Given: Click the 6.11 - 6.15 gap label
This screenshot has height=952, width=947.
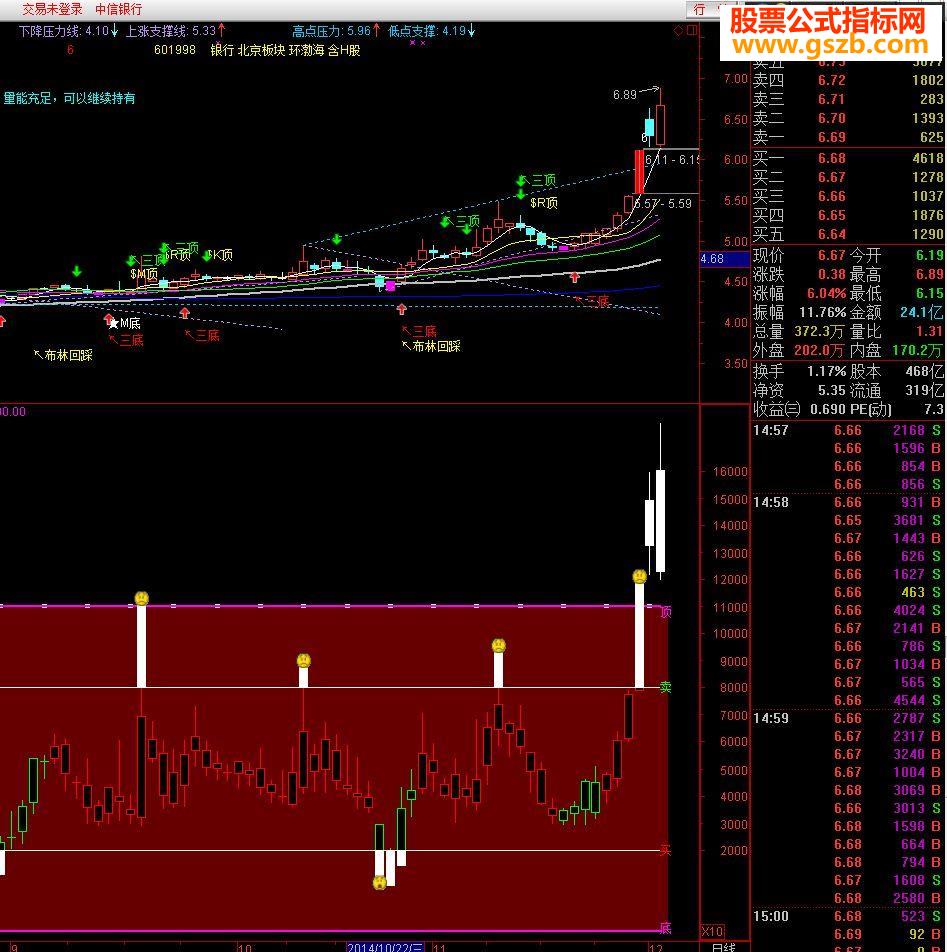Looking at the screenshot, I should 672,160.
